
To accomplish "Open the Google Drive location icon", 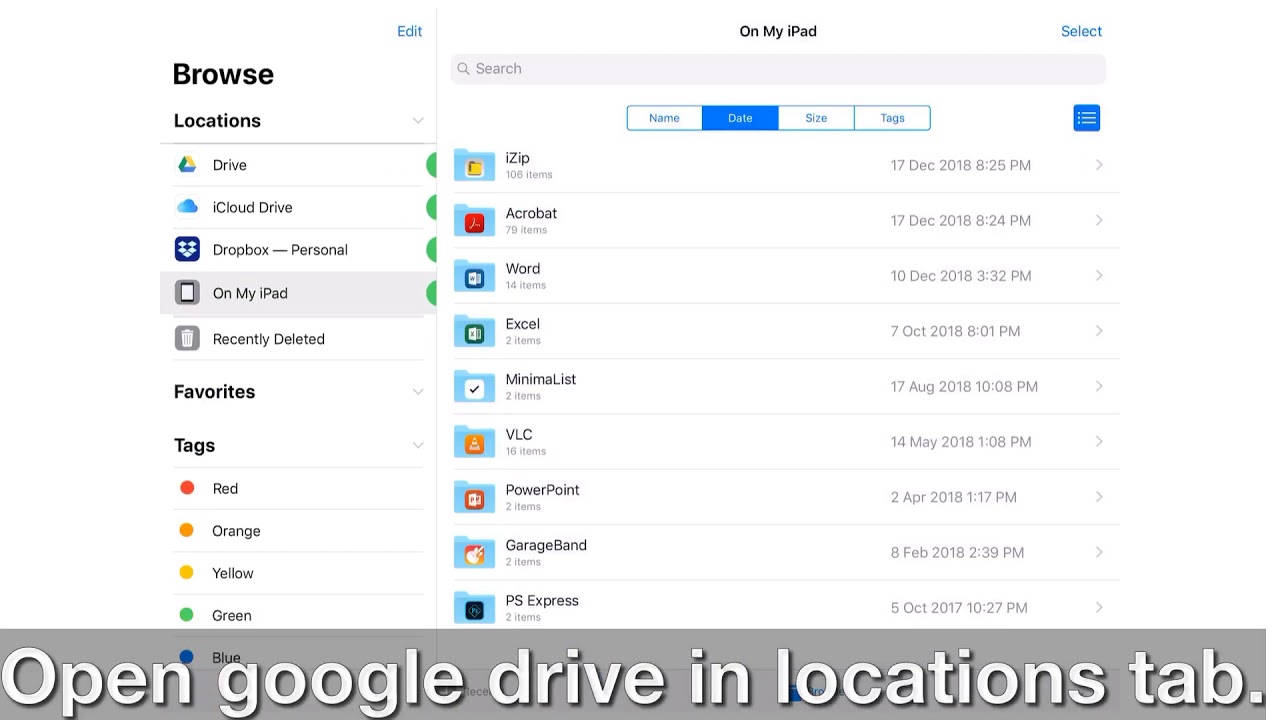I will coord(187,165).
